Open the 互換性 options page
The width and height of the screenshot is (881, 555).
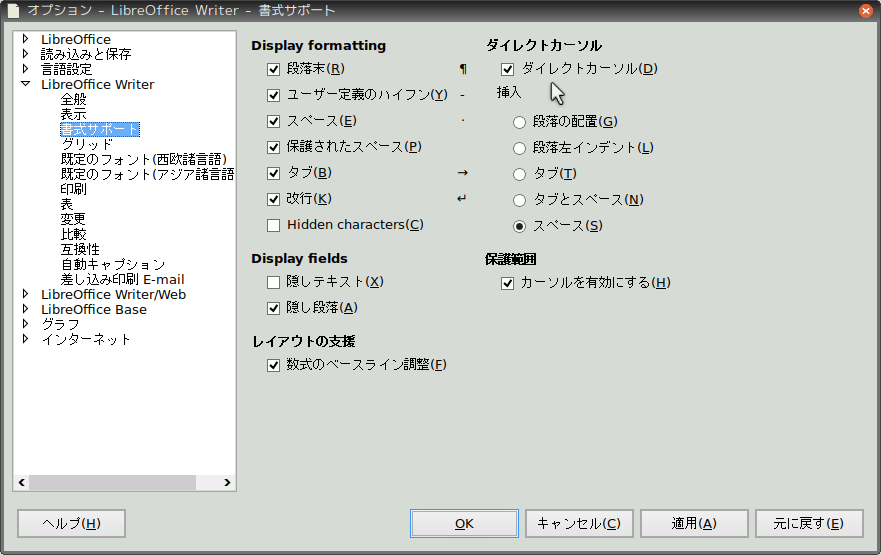click(80, 249)
